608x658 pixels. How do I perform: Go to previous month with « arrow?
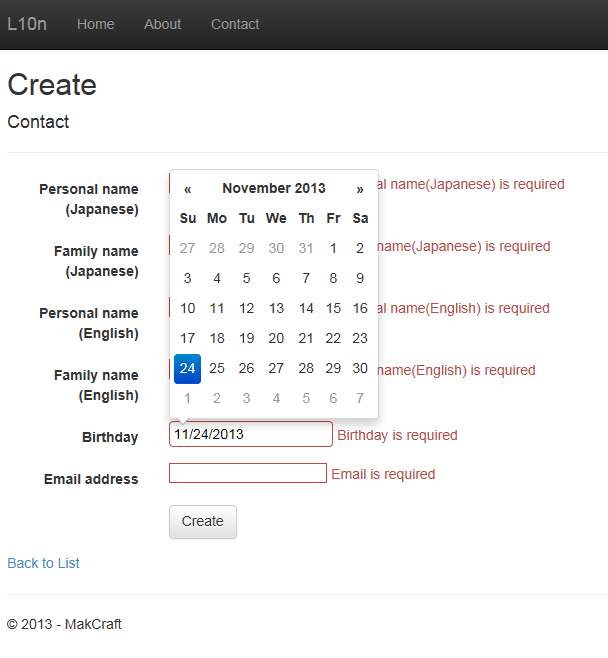pyautogui.click(x=188, y=189)
